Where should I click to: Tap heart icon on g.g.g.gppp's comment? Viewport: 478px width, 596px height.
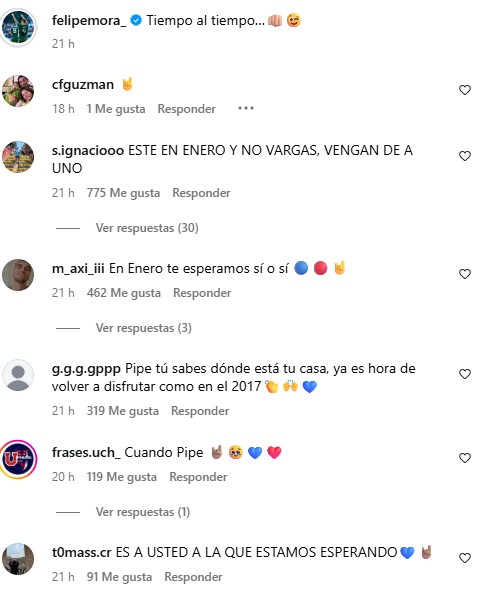(465, 374)
